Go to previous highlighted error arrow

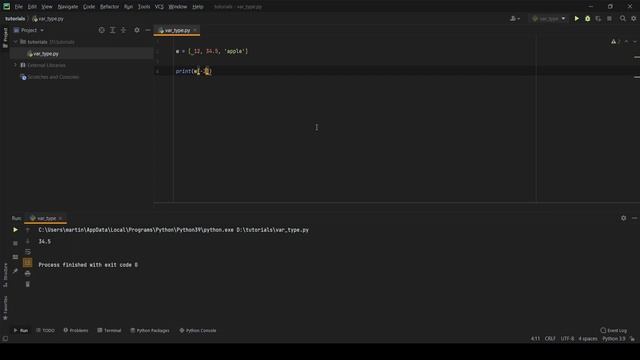click(627, 42)
